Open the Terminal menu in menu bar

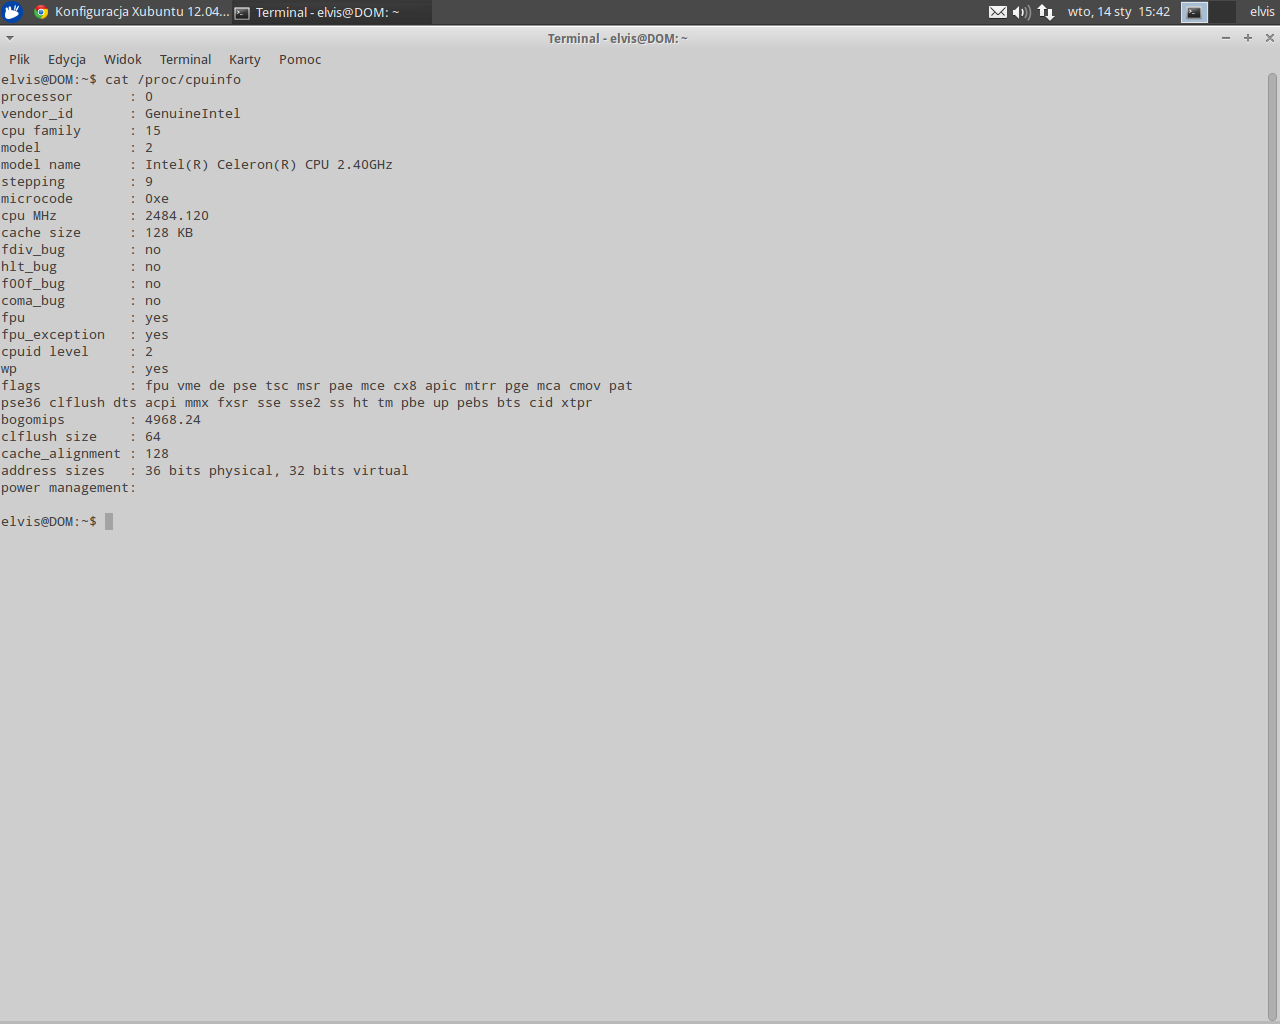(x=185, y=59)
